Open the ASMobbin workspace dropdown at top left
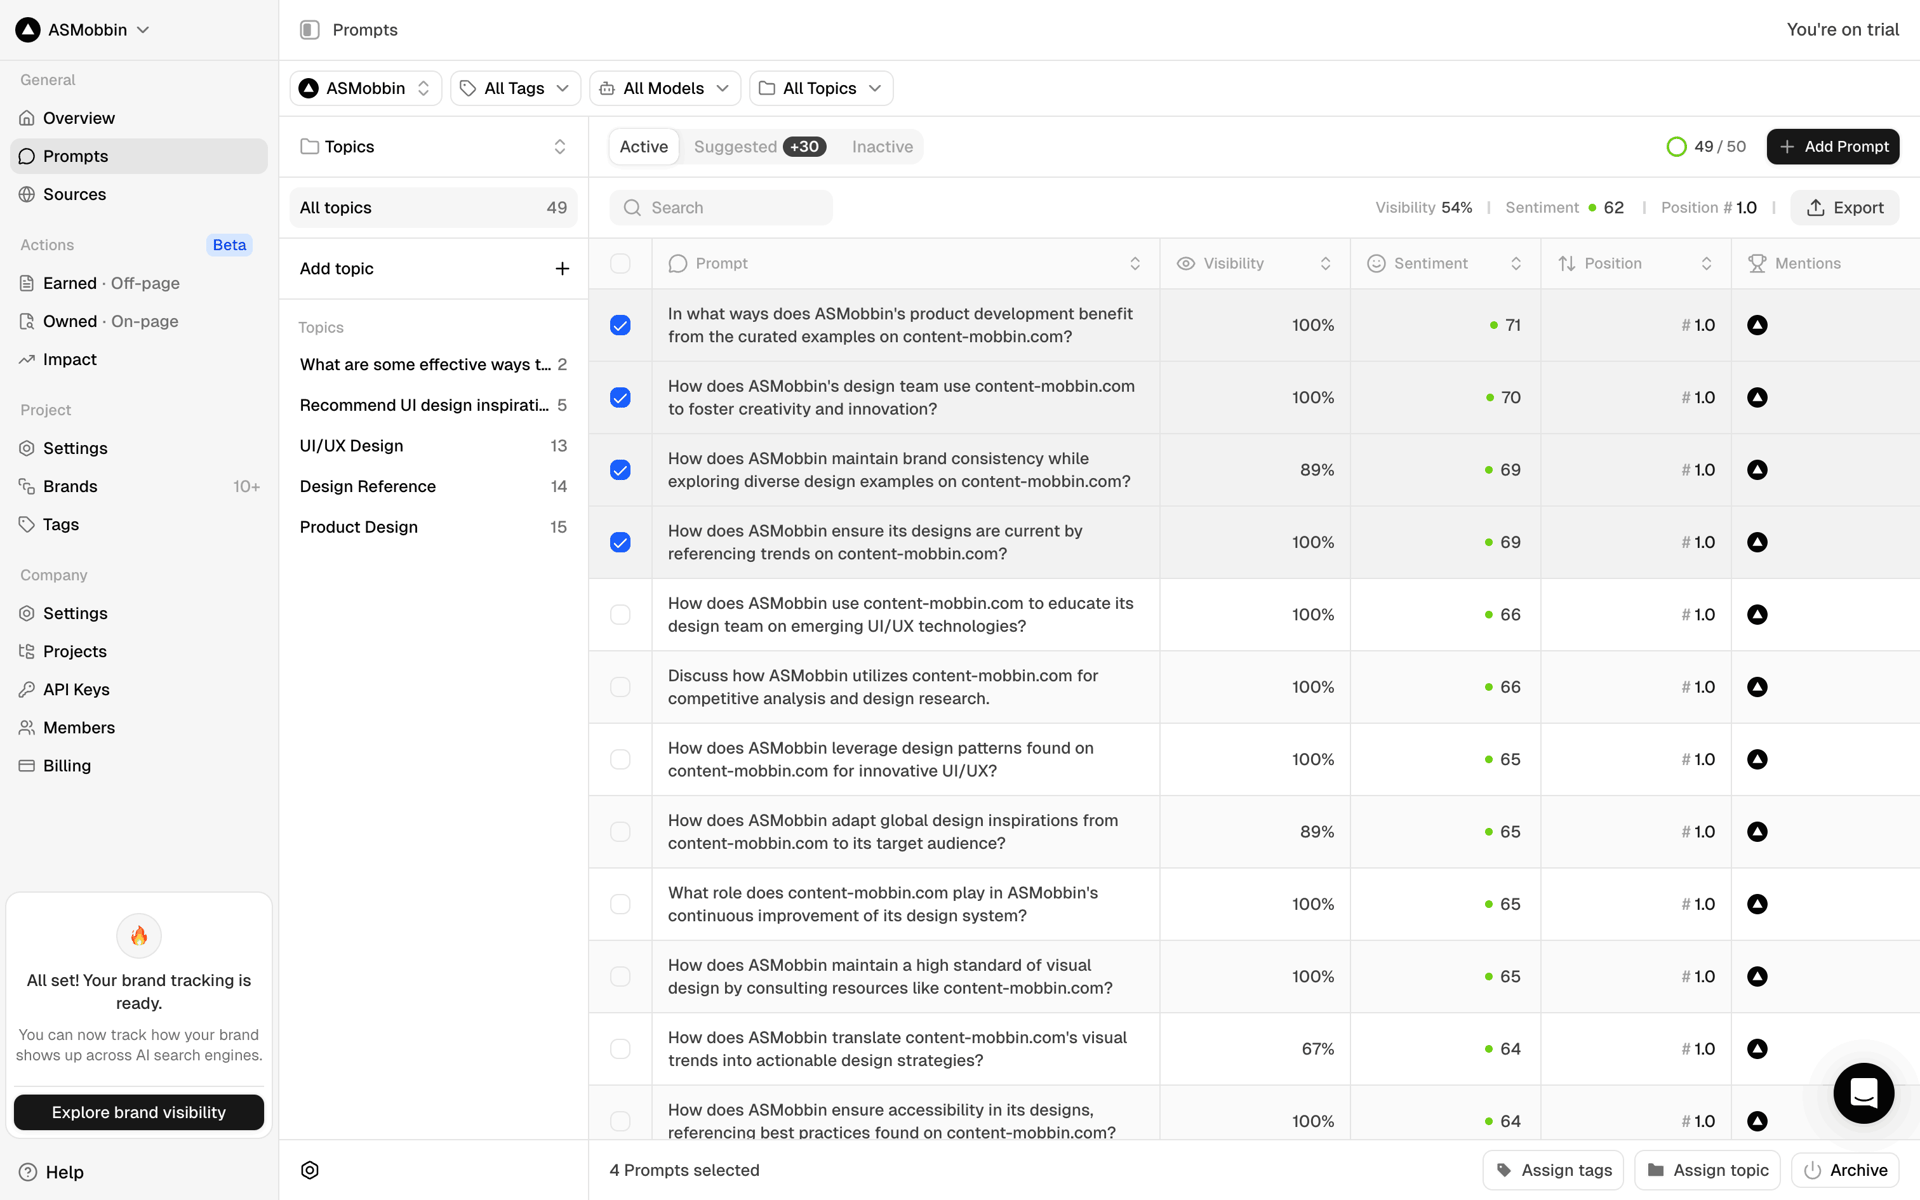 tap(83, 30)
